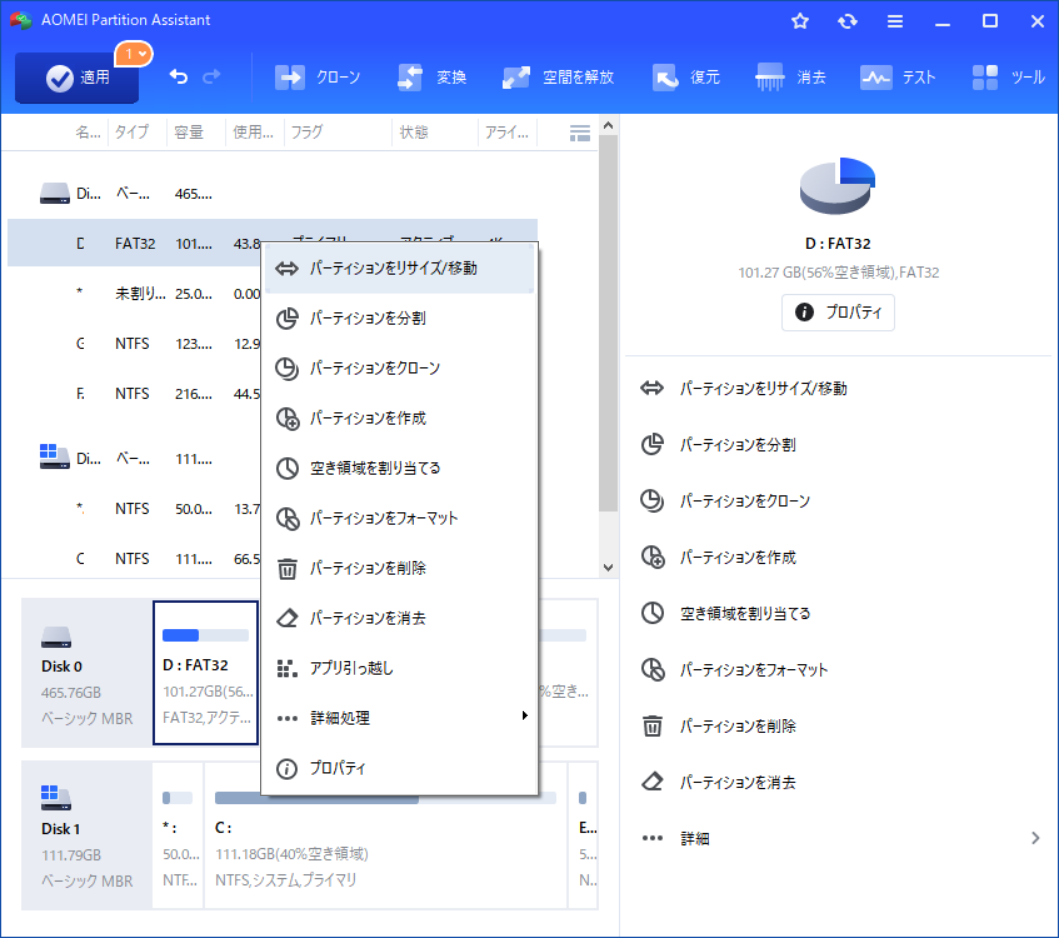The width and height of the screenshot is (1059, 938).
Task: Click the Redo arrow icon
Action: 212,77
